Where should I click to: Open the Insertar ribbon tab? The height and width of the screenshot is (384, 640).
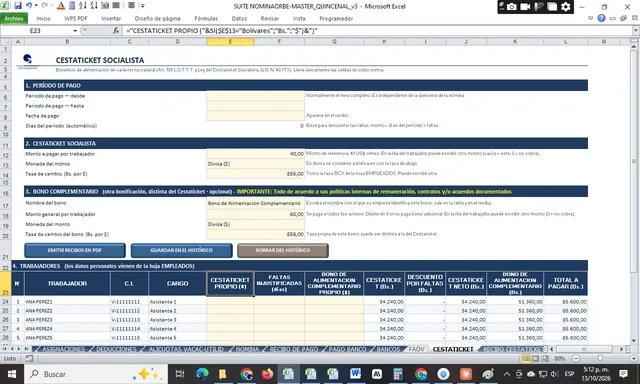point(111,18)
